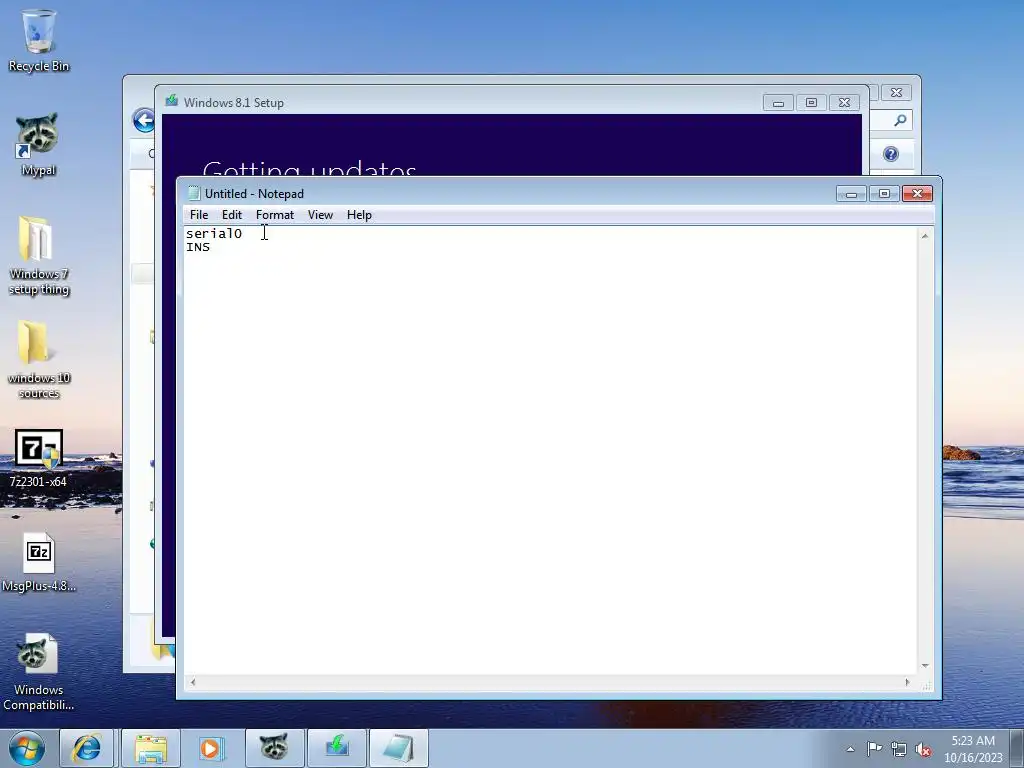Switch to Notepad taskbar button
The image size is (1024, 768).
pos(399,748)
